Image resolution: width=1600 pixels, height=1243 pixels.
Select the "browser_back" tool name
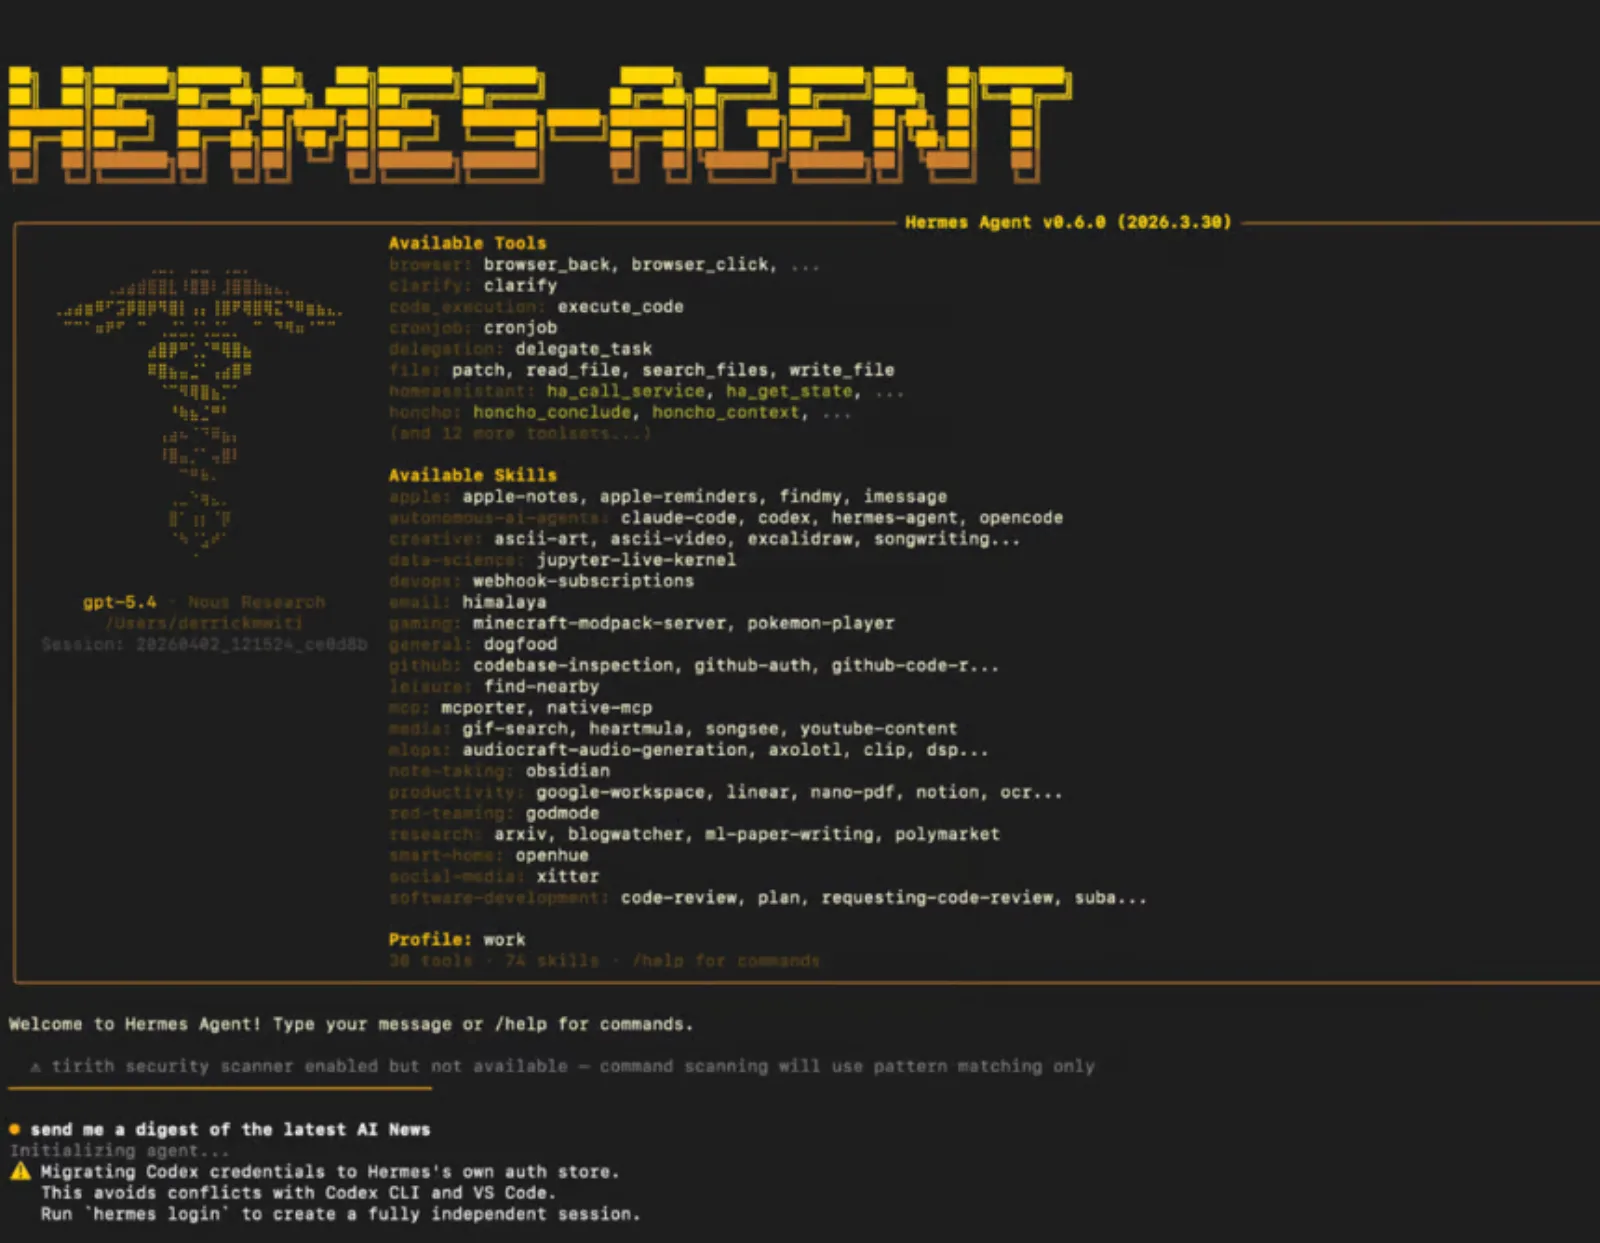547,264
